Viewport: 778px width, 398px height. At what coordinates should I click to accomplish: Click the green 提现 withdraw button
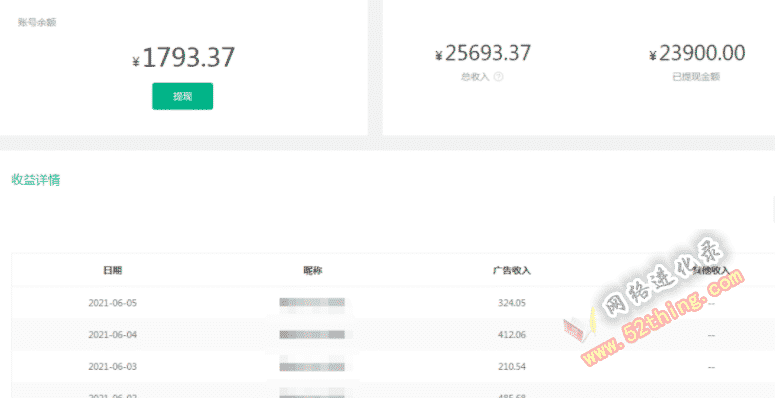(183, 96)
